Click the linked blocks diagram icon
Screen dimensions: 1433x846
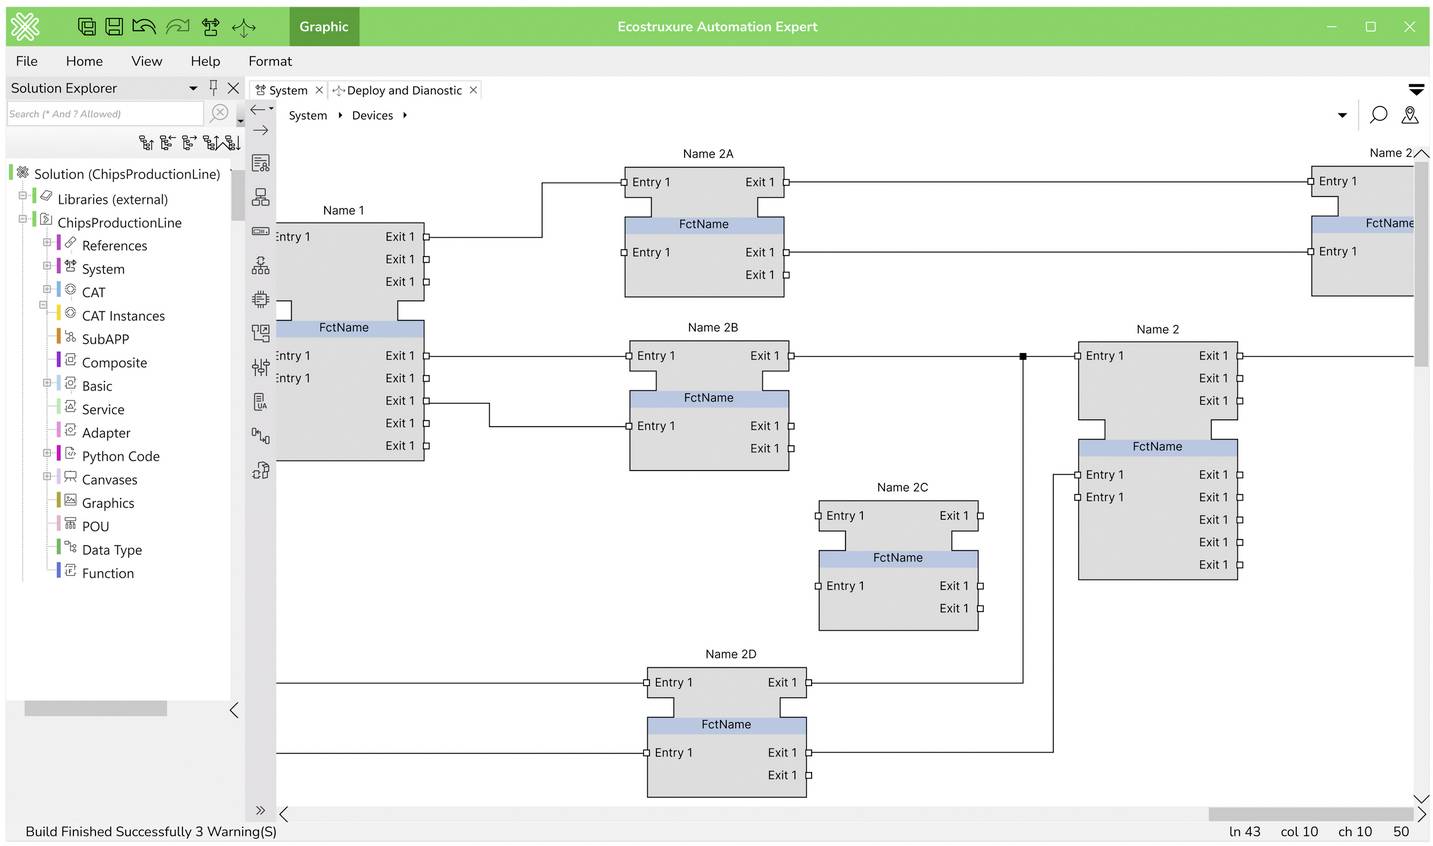pos(260,333)
